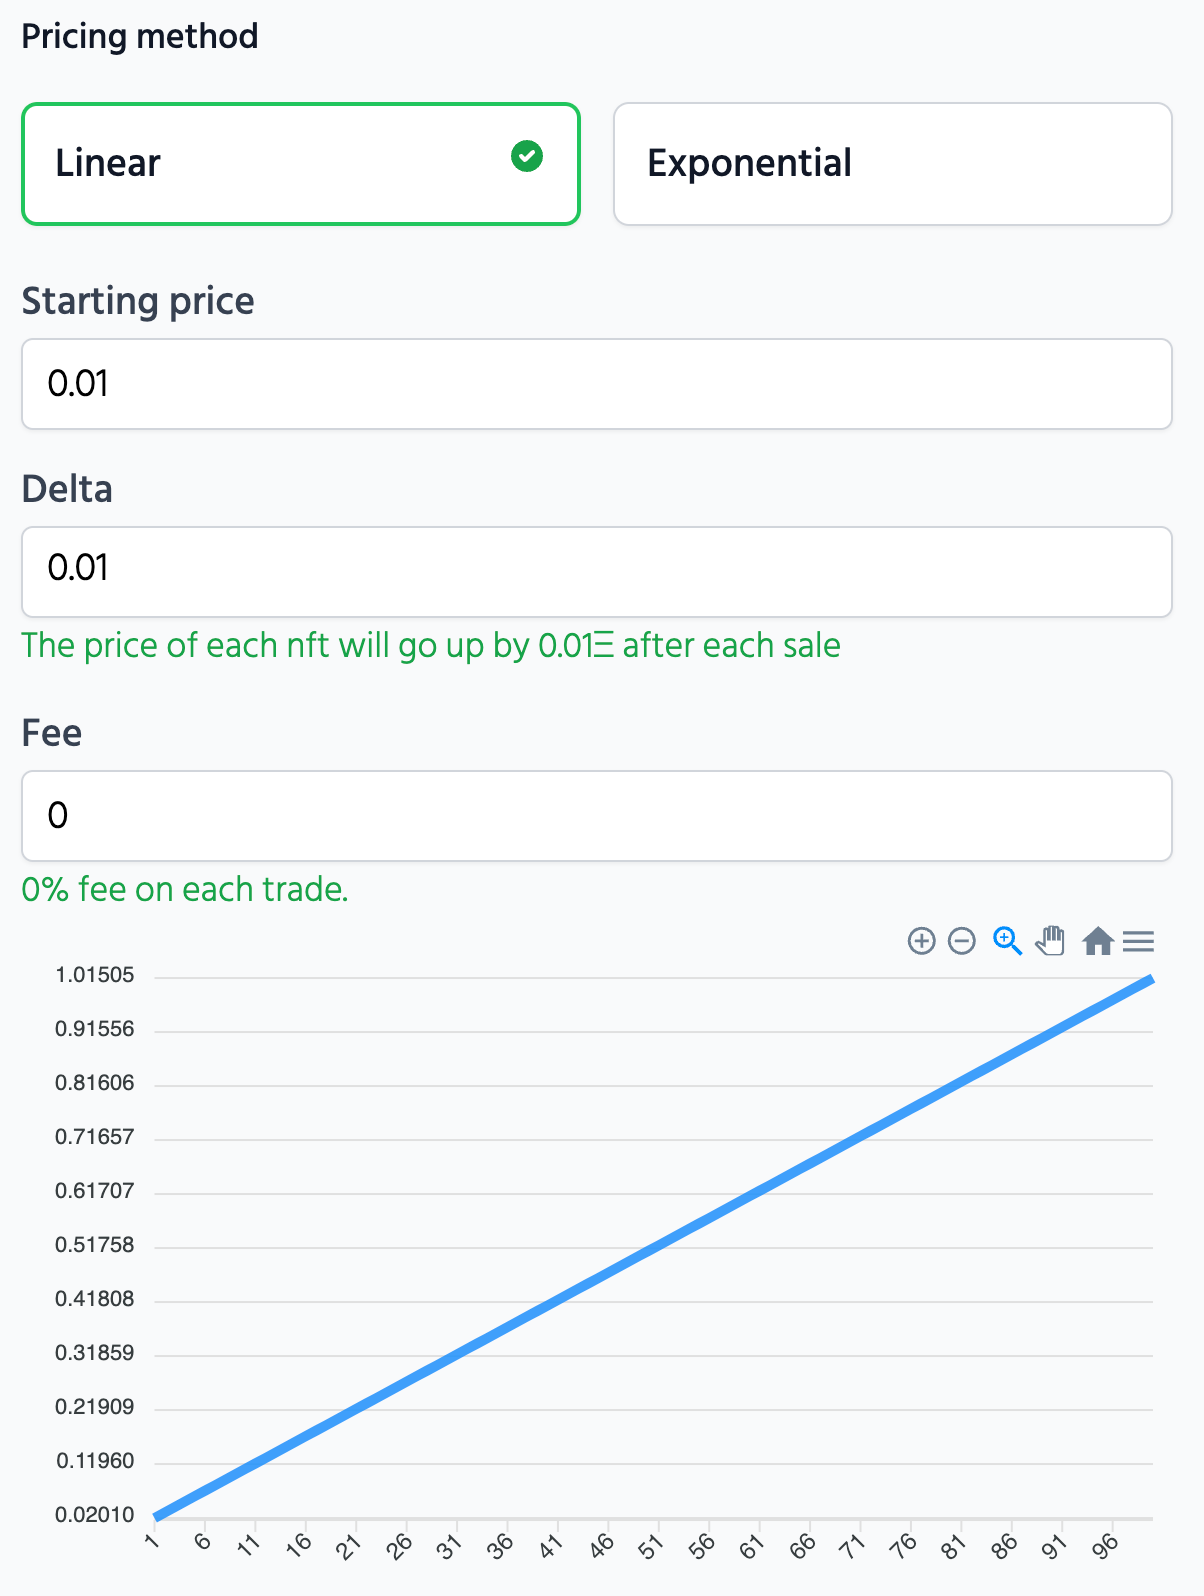Click into the Delta input field

click(x=596, y=572)
